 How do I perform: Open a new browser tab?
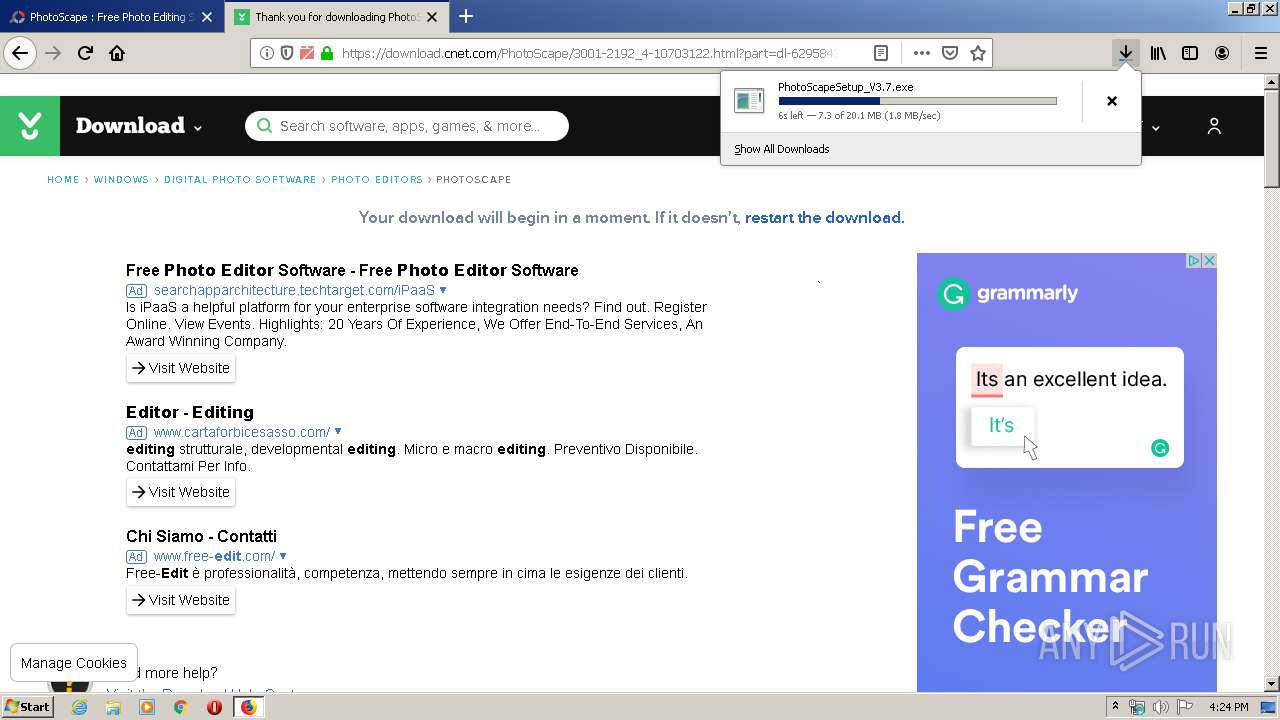pyautogui.click(x=466, y=16)
